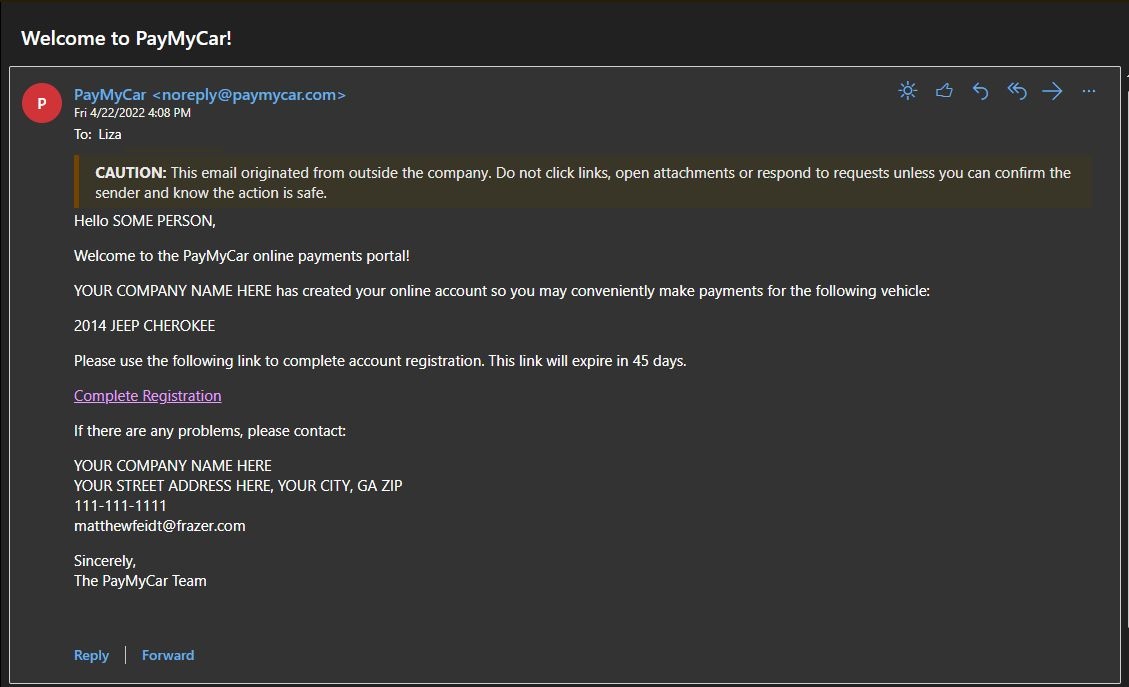The width and height of the screenshot is (1129, 687).
Task: Click the date Fri 4/22/2022 4:08 PM
Action: point(132,112)
